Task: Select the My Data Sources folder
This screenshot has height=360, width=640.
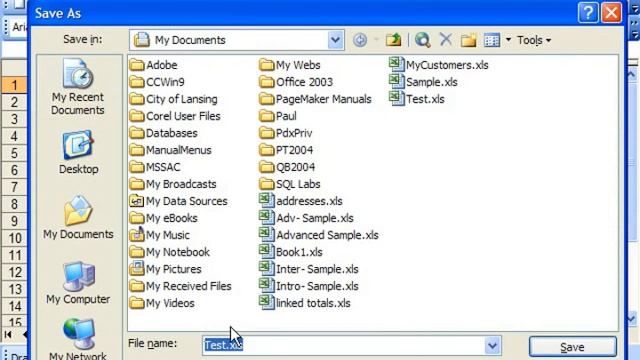Action: click(x=178, y=201)
